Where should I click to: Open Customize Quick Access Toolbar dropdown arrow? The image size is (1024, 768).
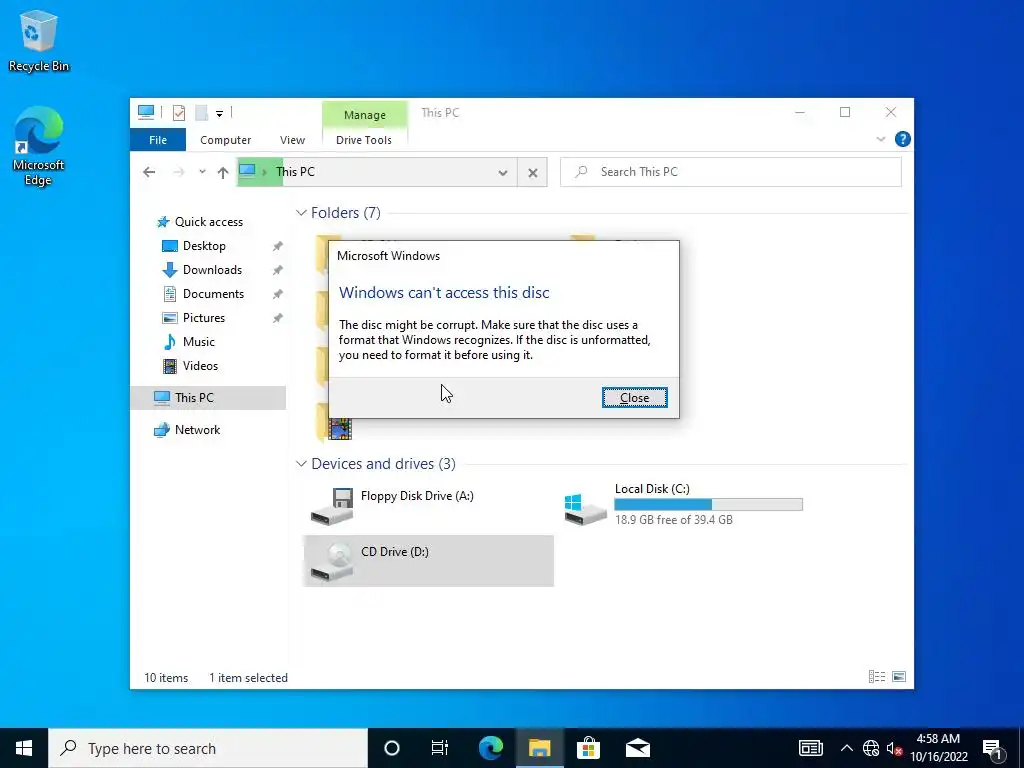[x=219, y=114]
